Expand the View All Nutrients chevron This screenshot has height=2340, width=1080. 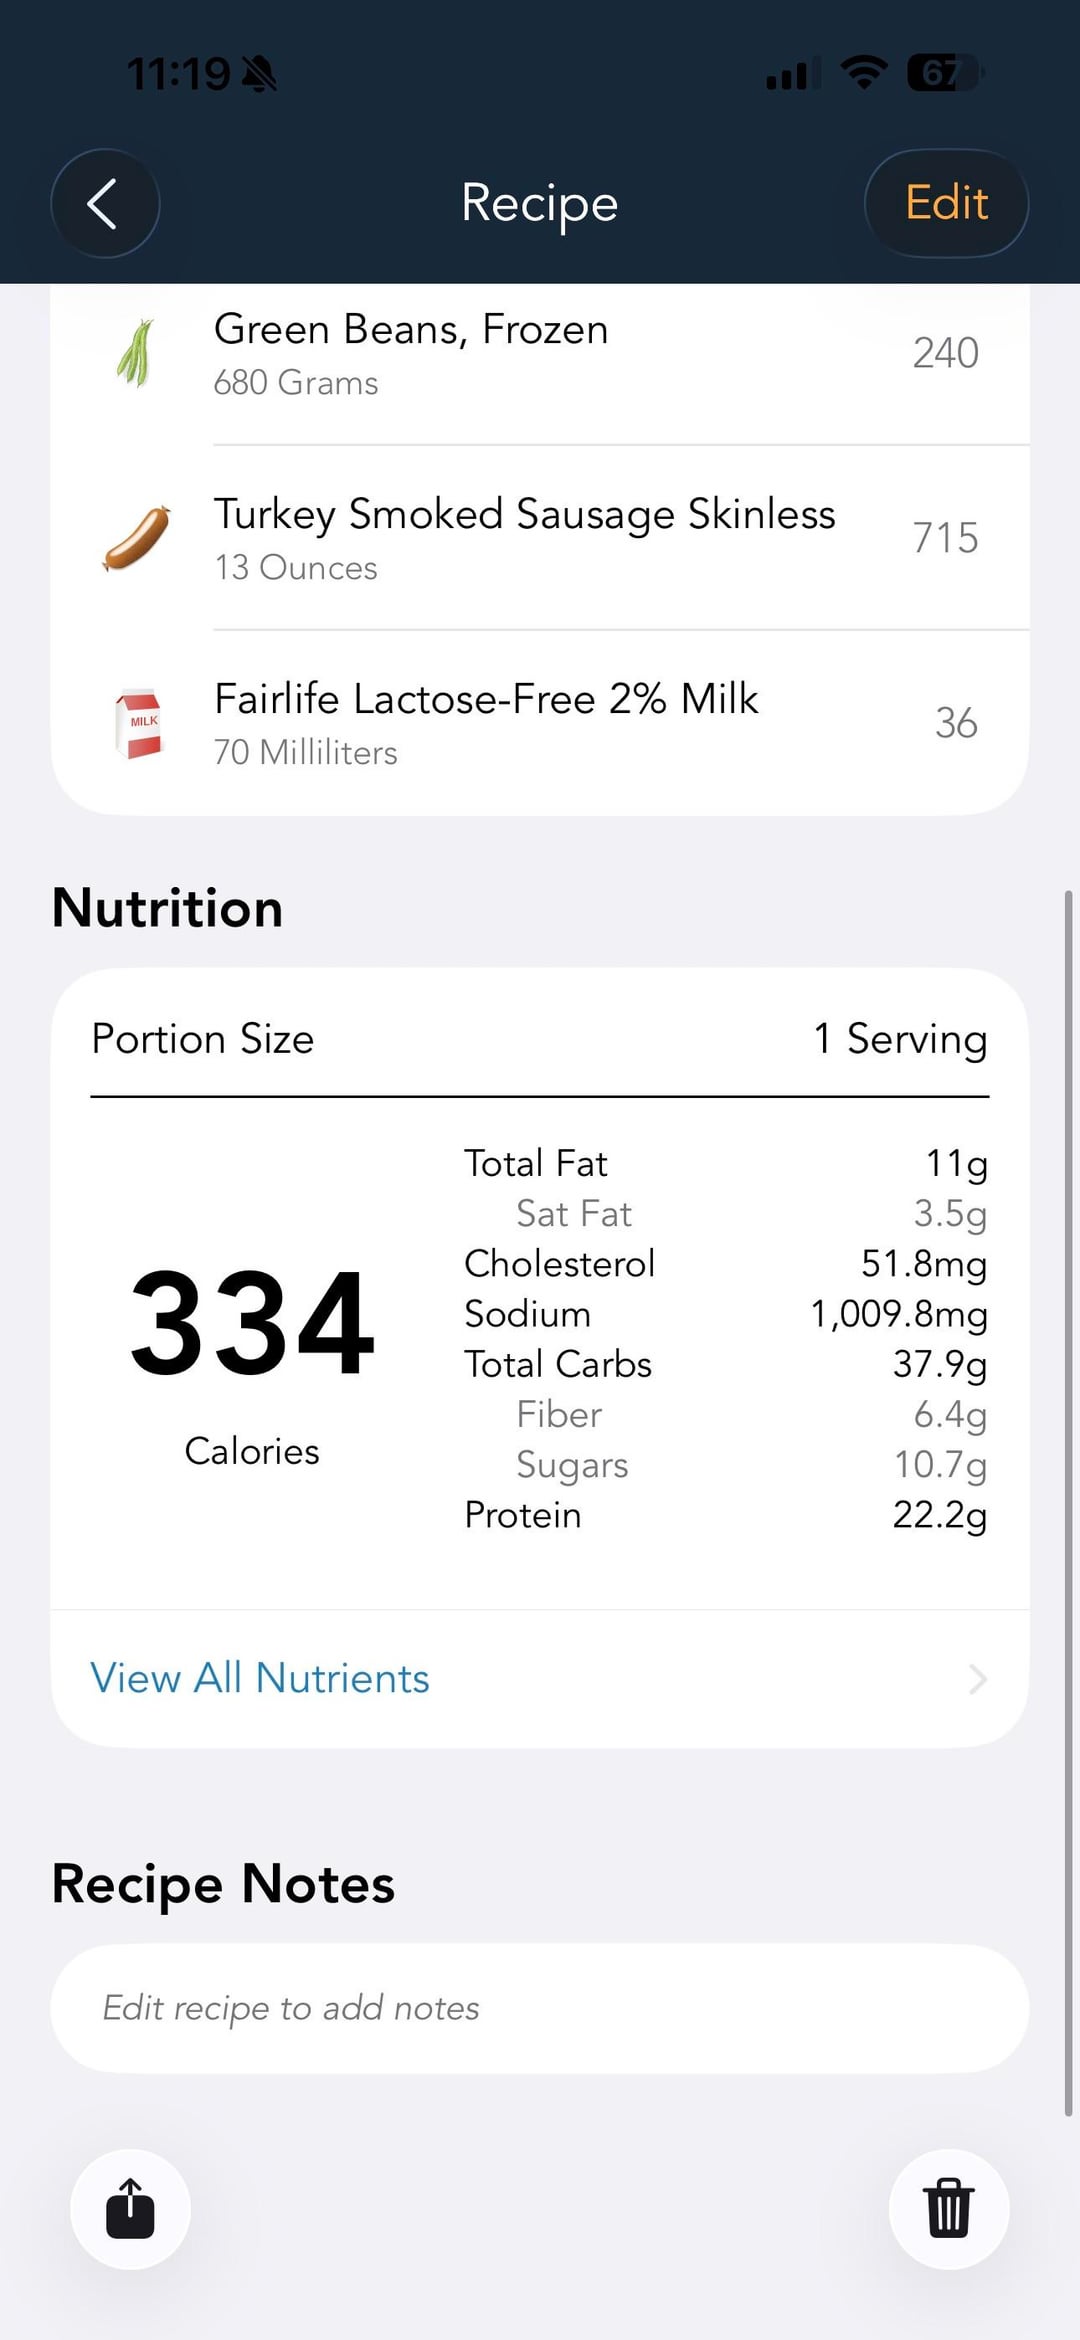(x=977, y=1679)
